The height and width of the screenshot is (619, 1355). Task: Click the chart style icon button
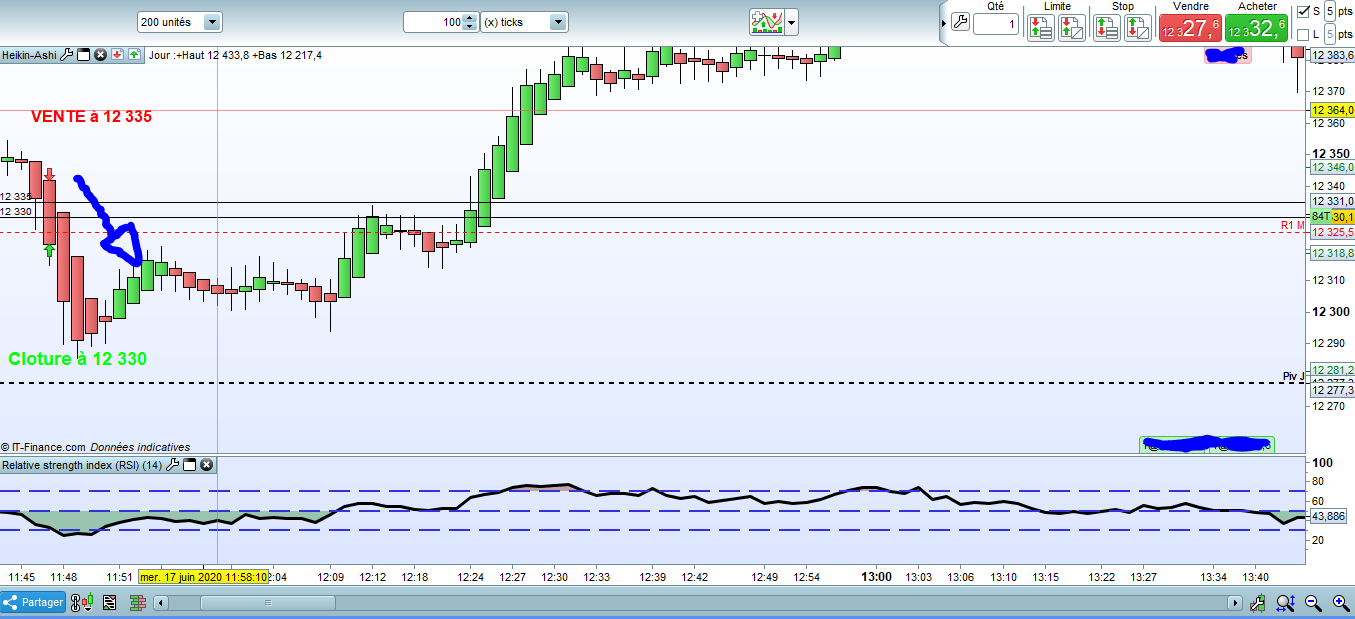tap(767, 21)
